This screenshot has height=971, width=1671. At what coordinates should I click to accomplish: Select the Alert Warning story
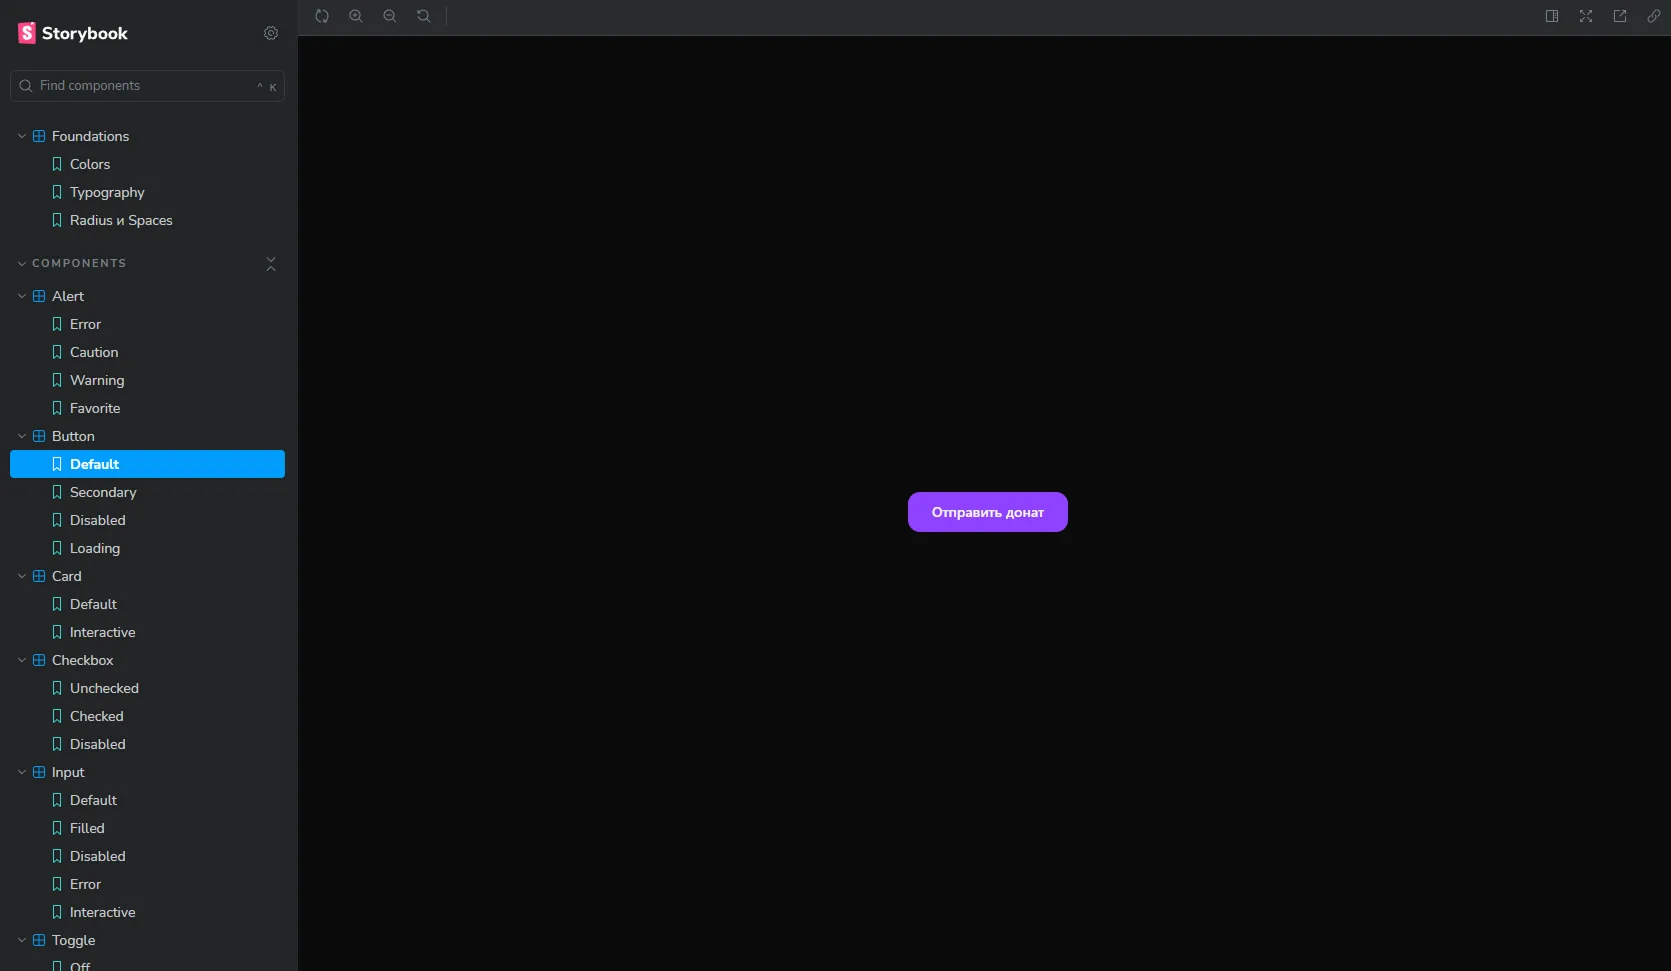tap(148, 380)
